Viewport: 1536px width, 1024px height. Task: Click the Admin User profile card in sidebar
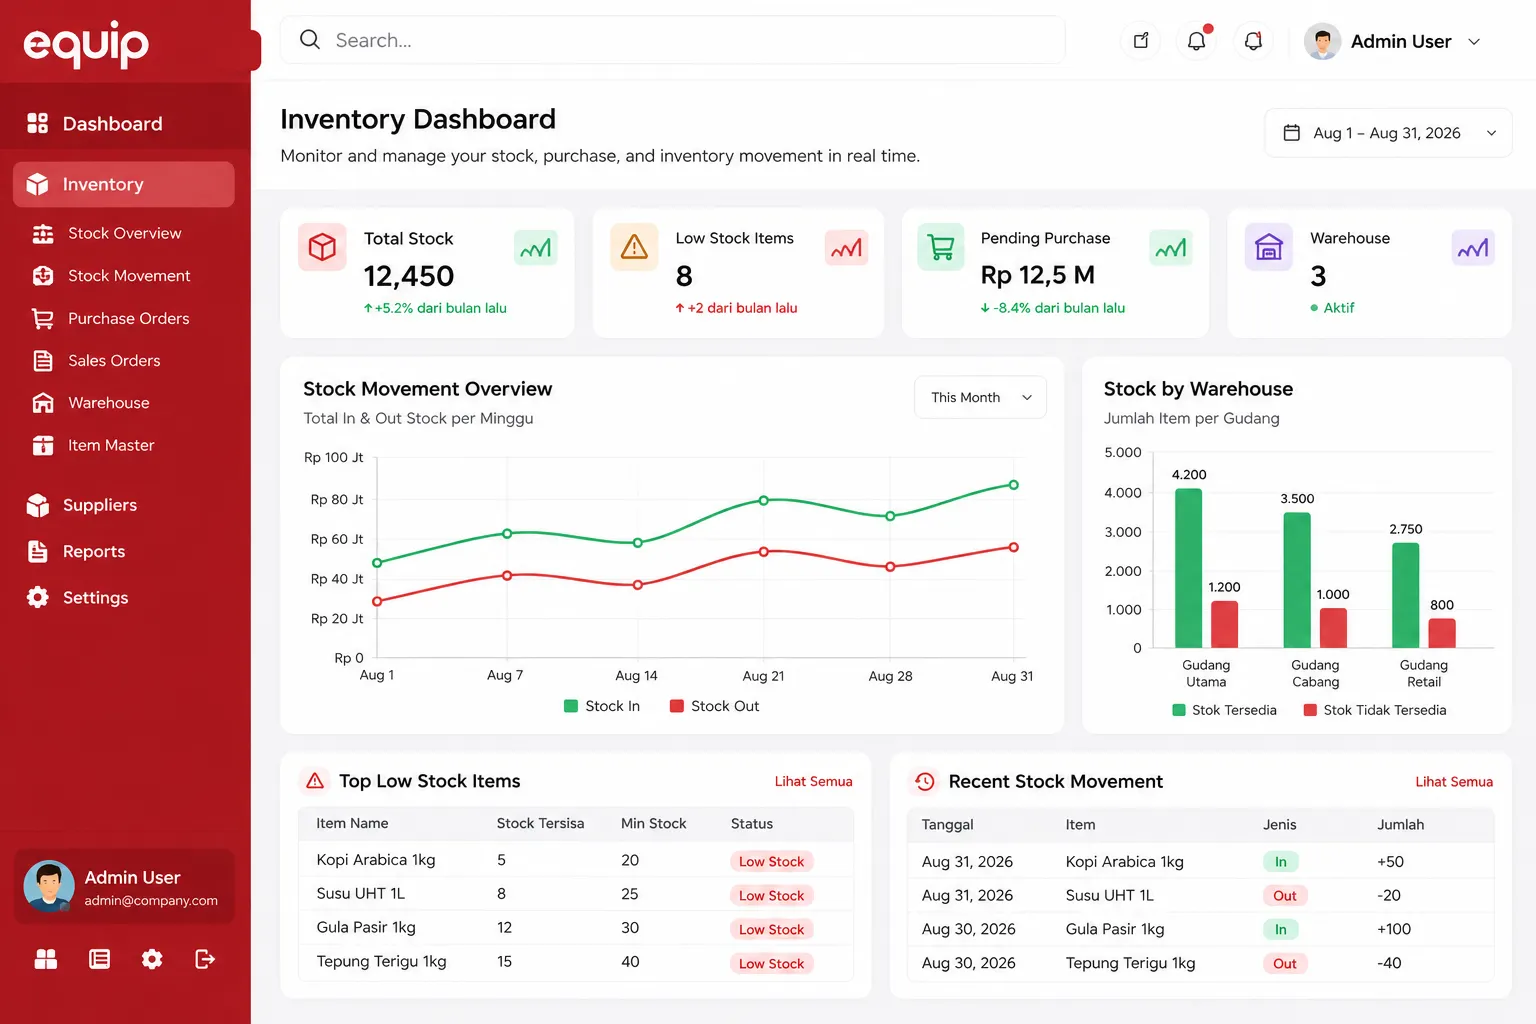click(124, 886)
